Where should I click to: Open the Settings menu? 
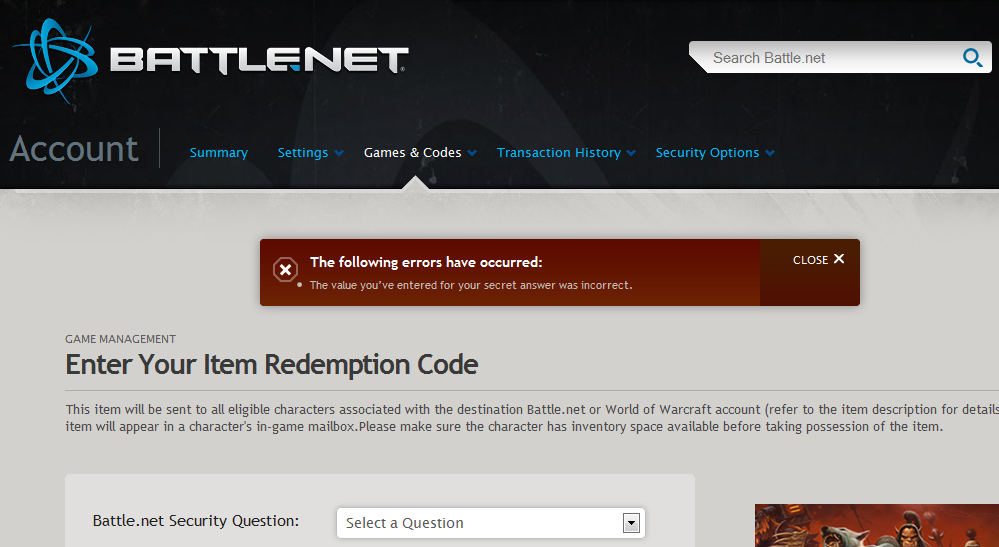point(303,153)
